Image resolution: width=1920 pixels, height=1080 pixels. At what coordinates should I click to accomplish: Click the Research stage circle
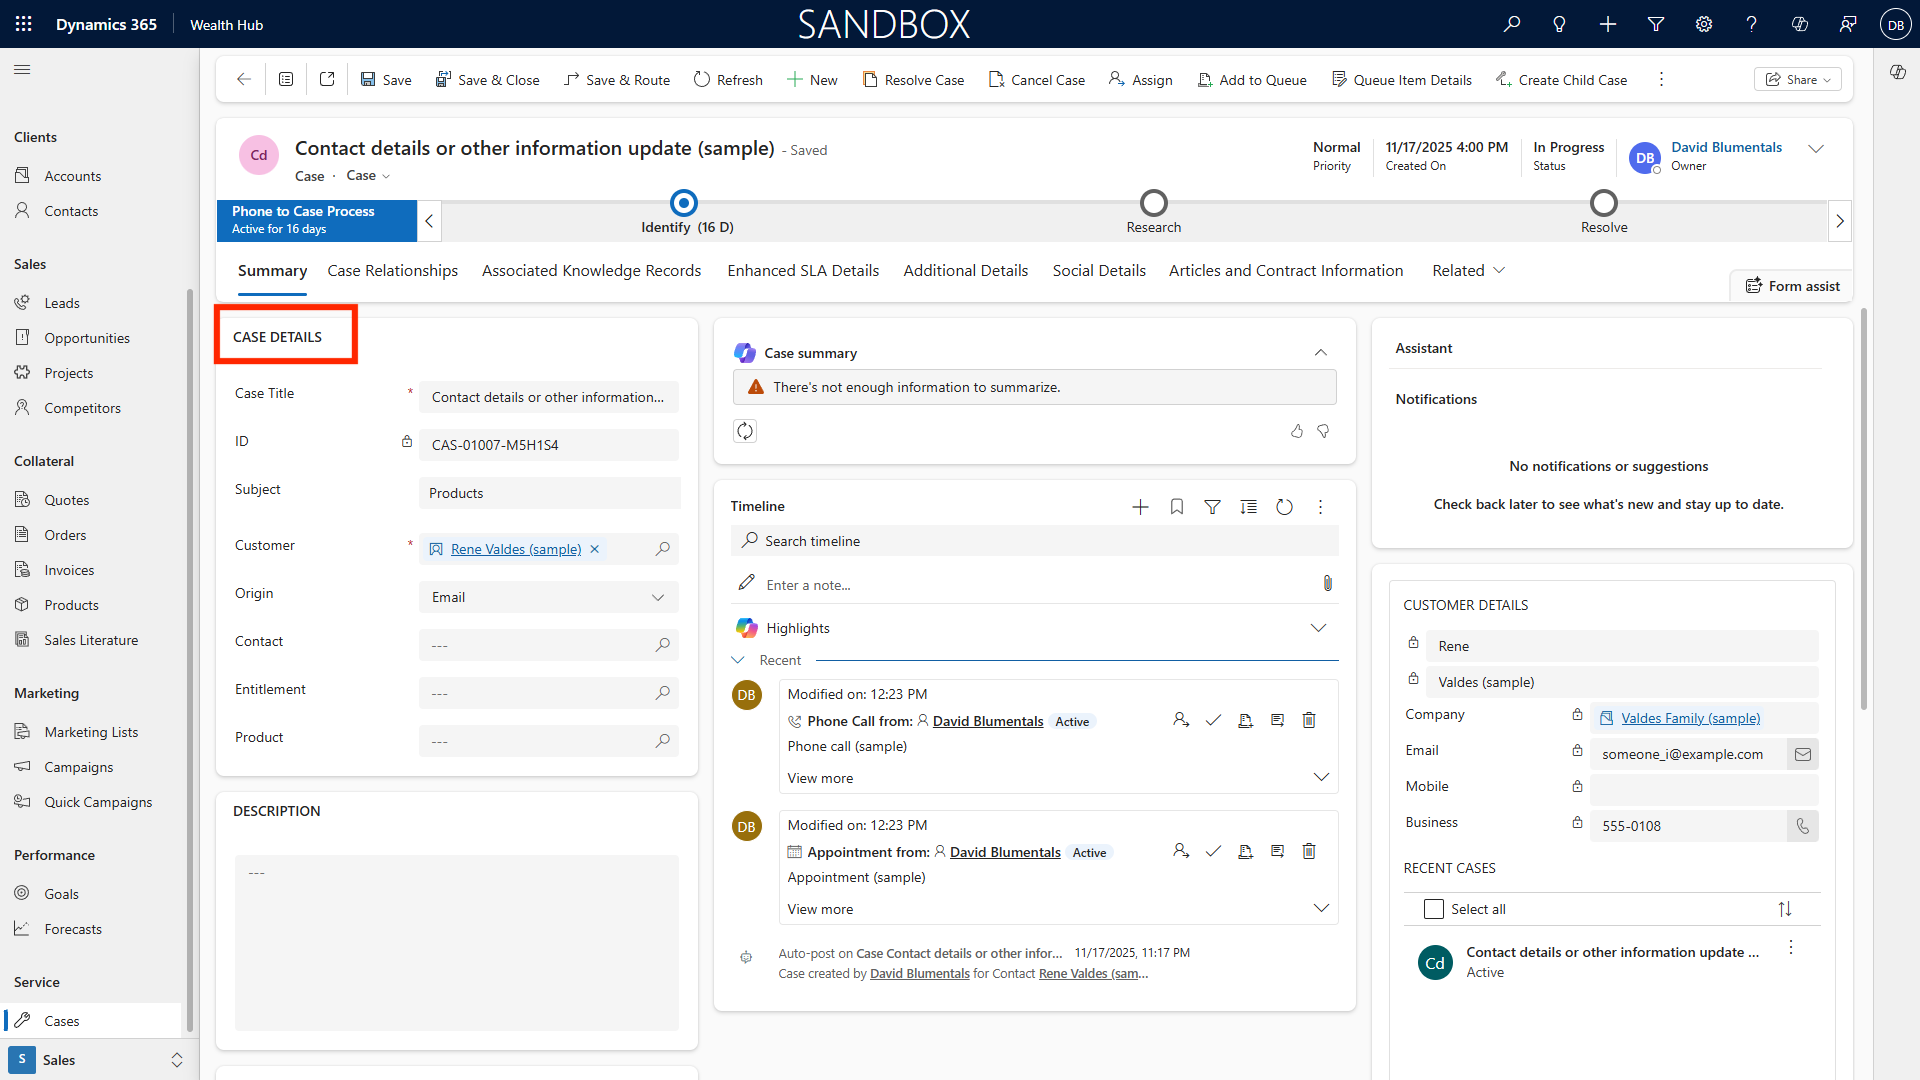[1153, 203]
